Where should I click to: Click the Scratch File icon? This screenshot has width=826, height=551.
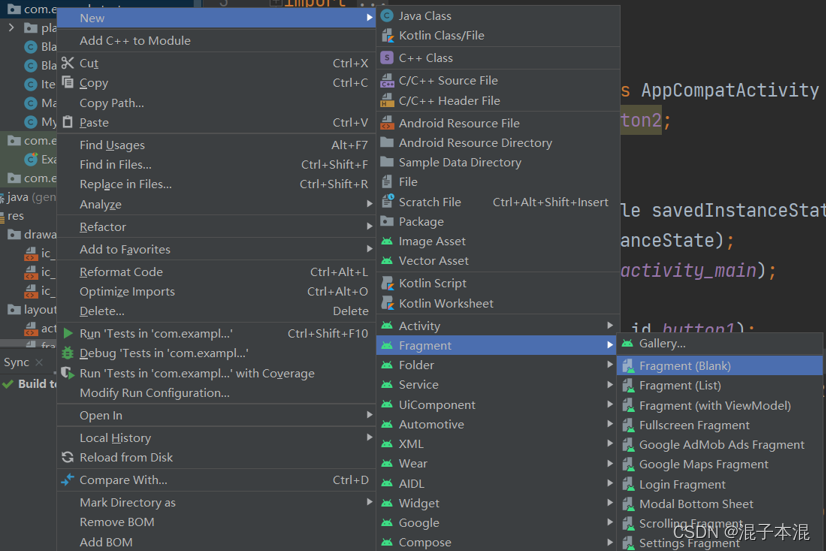(x=387, y=202)
